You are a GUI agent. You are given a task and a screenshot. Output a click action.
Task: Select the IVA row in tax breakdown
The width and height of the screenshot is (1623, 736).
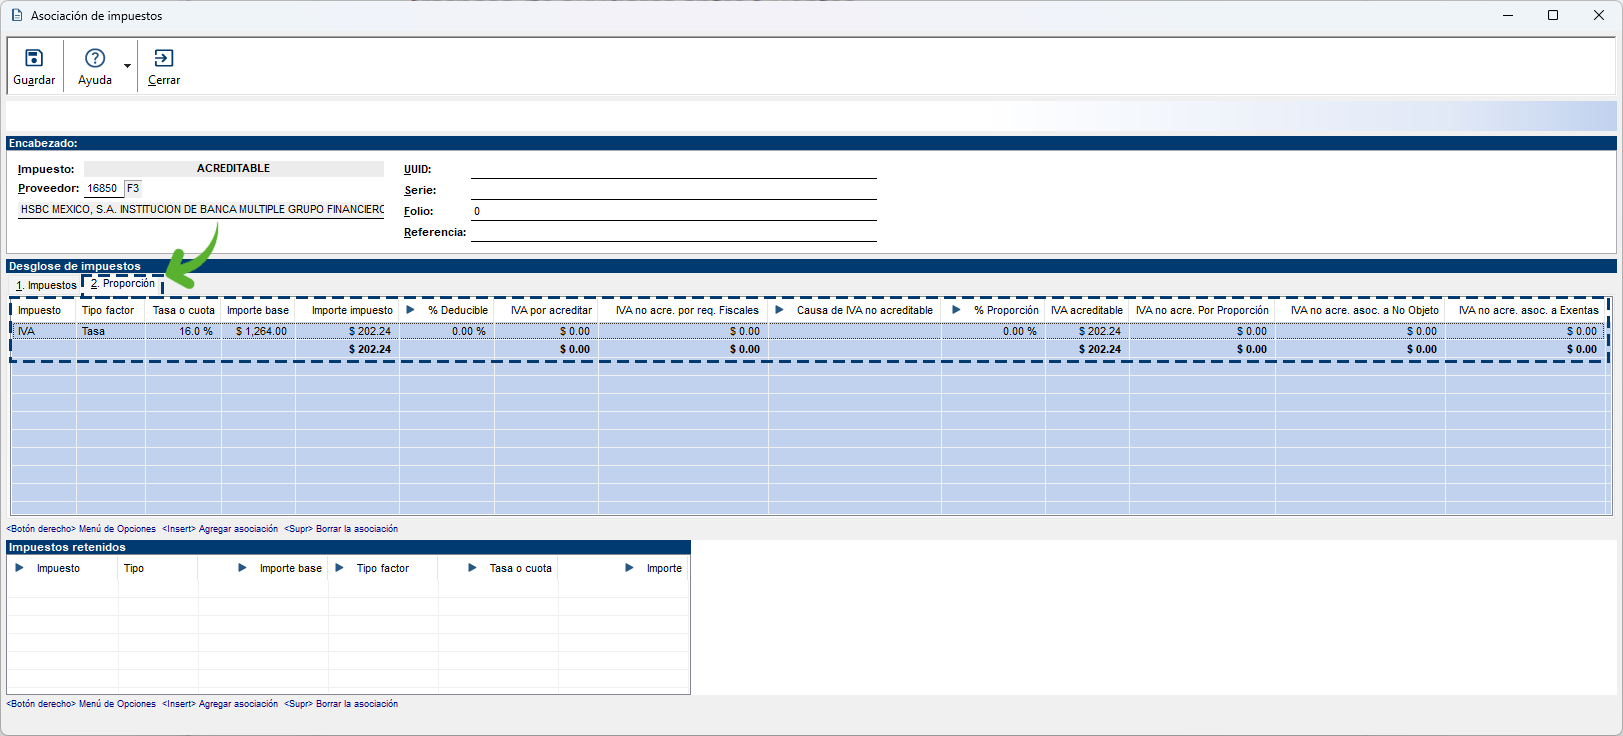(40, 331)
